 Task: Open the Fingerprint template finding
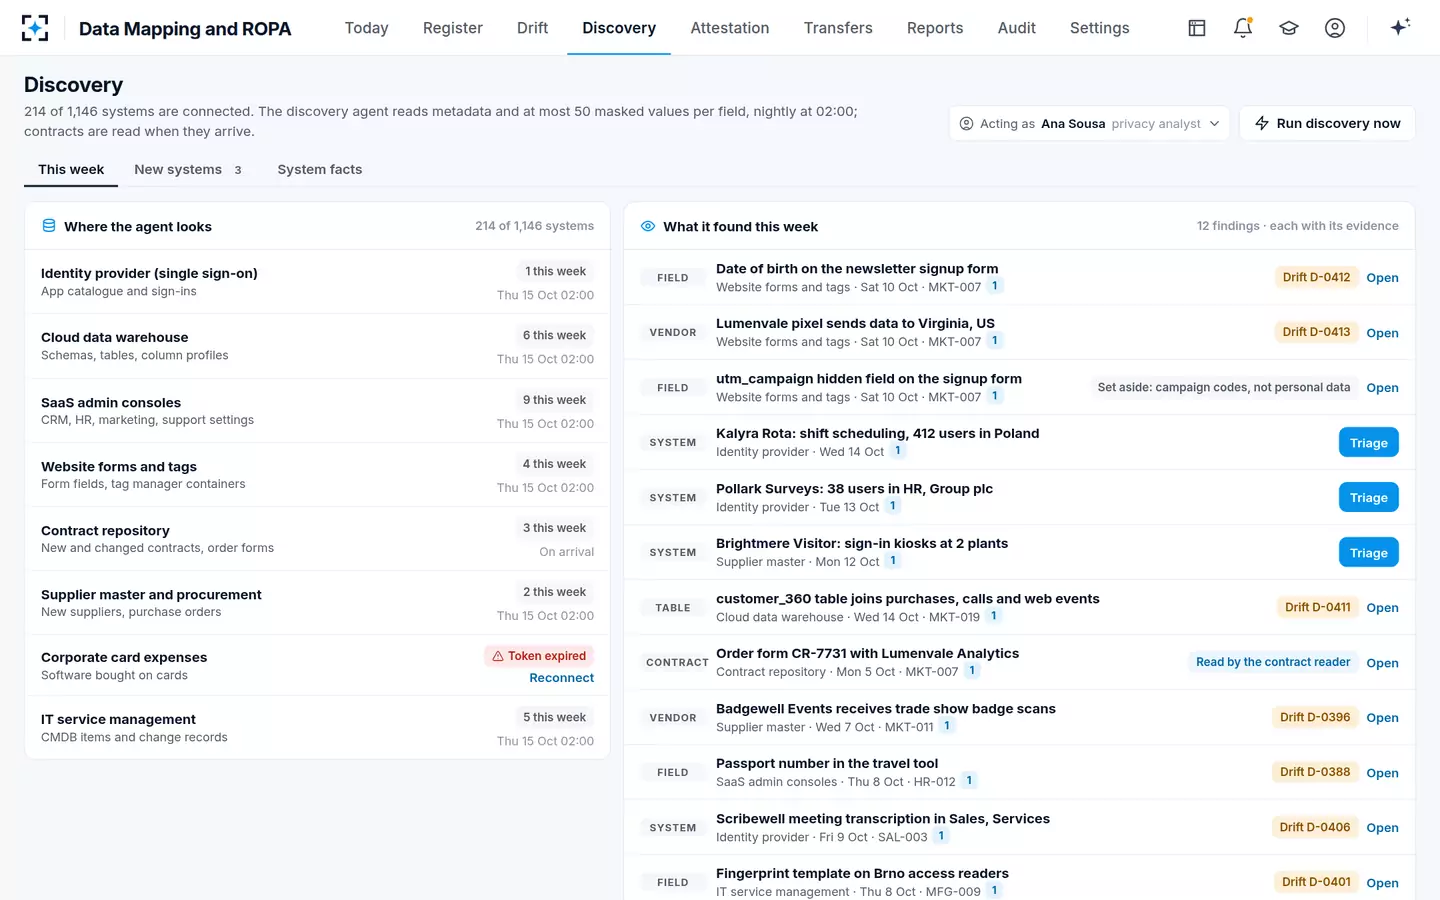pyautogui.click(x=1382, y=883)
